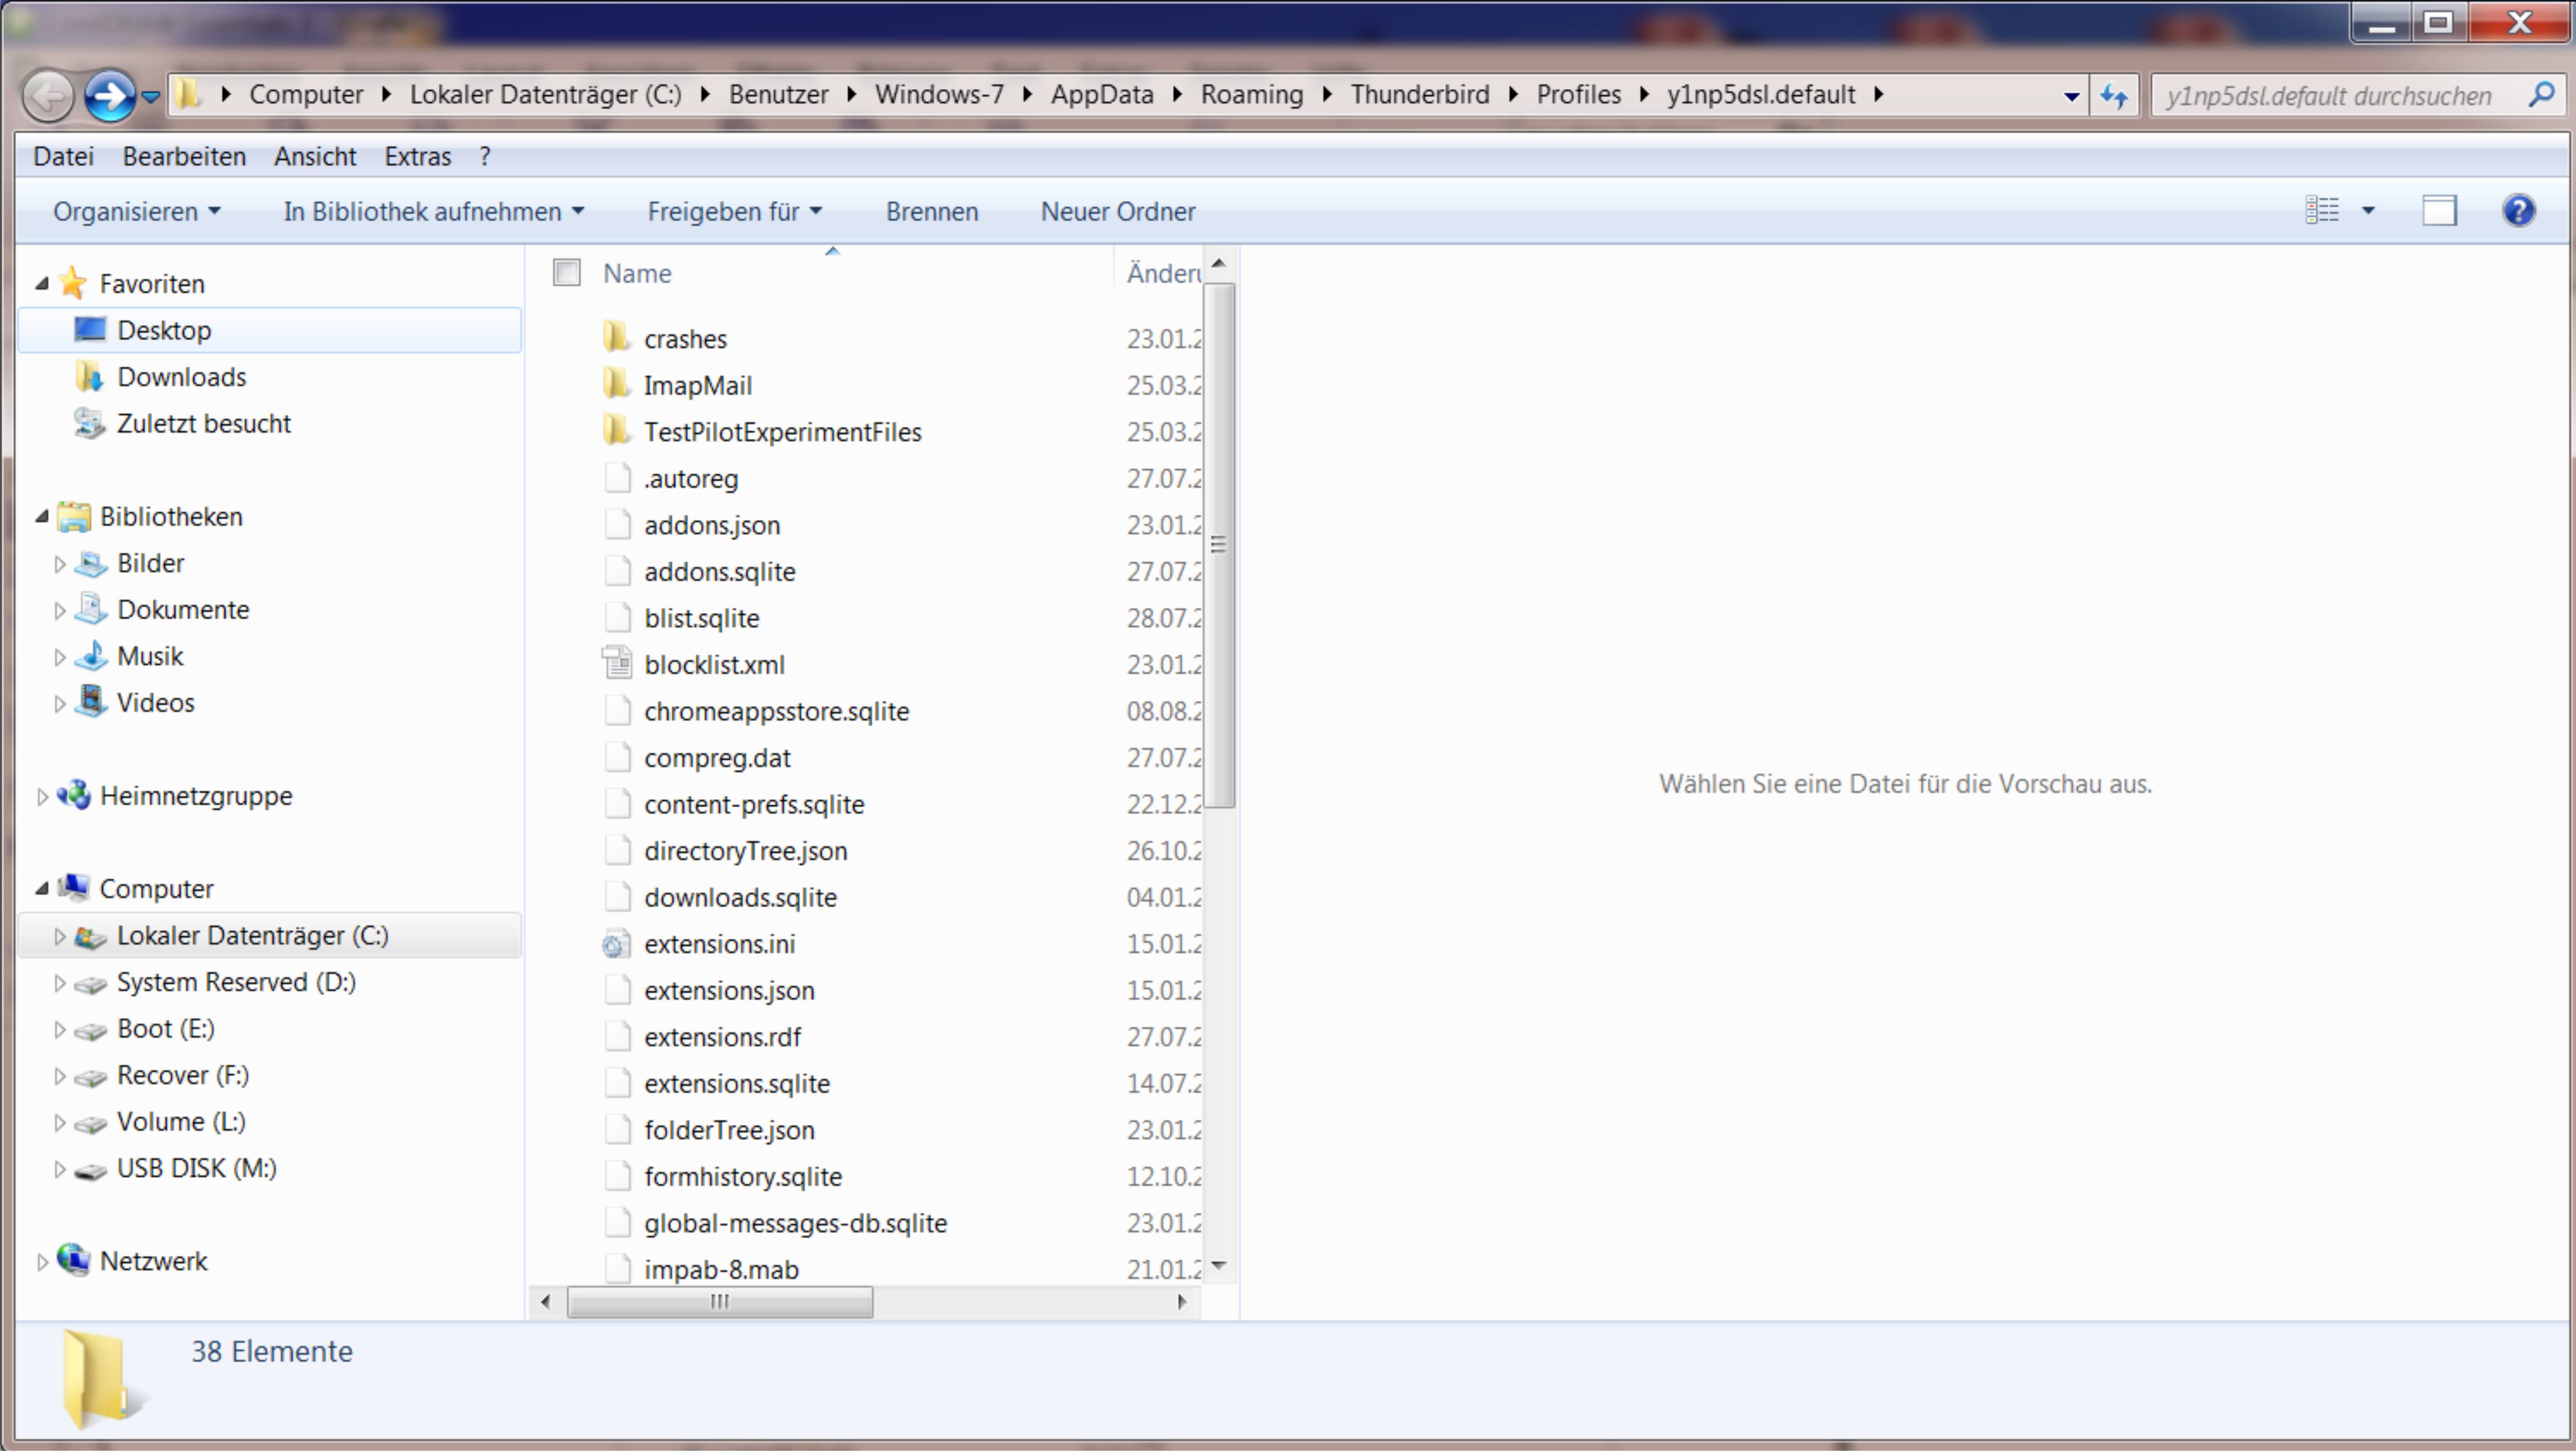Click the Brennen button
Viewport: 2576px width, 1451px height.
coord(931,212)
